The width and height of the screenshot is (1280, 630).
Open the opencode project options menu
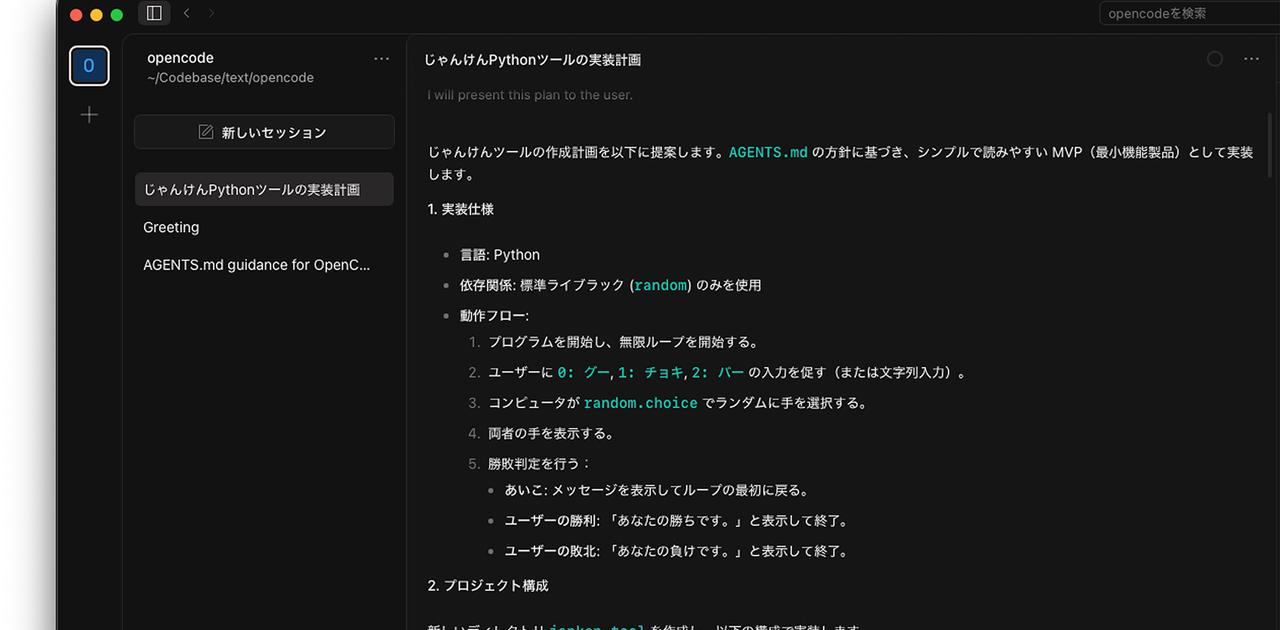point(381,59)
